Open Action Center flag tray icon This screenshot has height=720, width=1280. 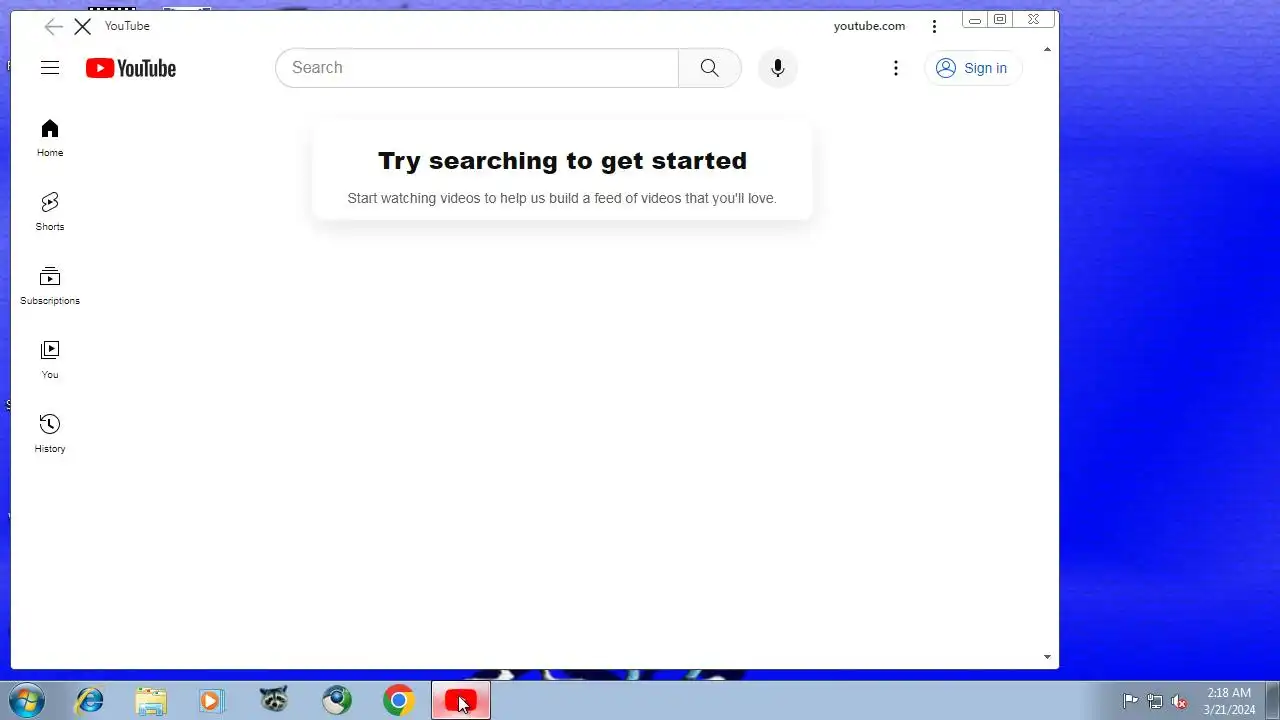pos(1131,701)
